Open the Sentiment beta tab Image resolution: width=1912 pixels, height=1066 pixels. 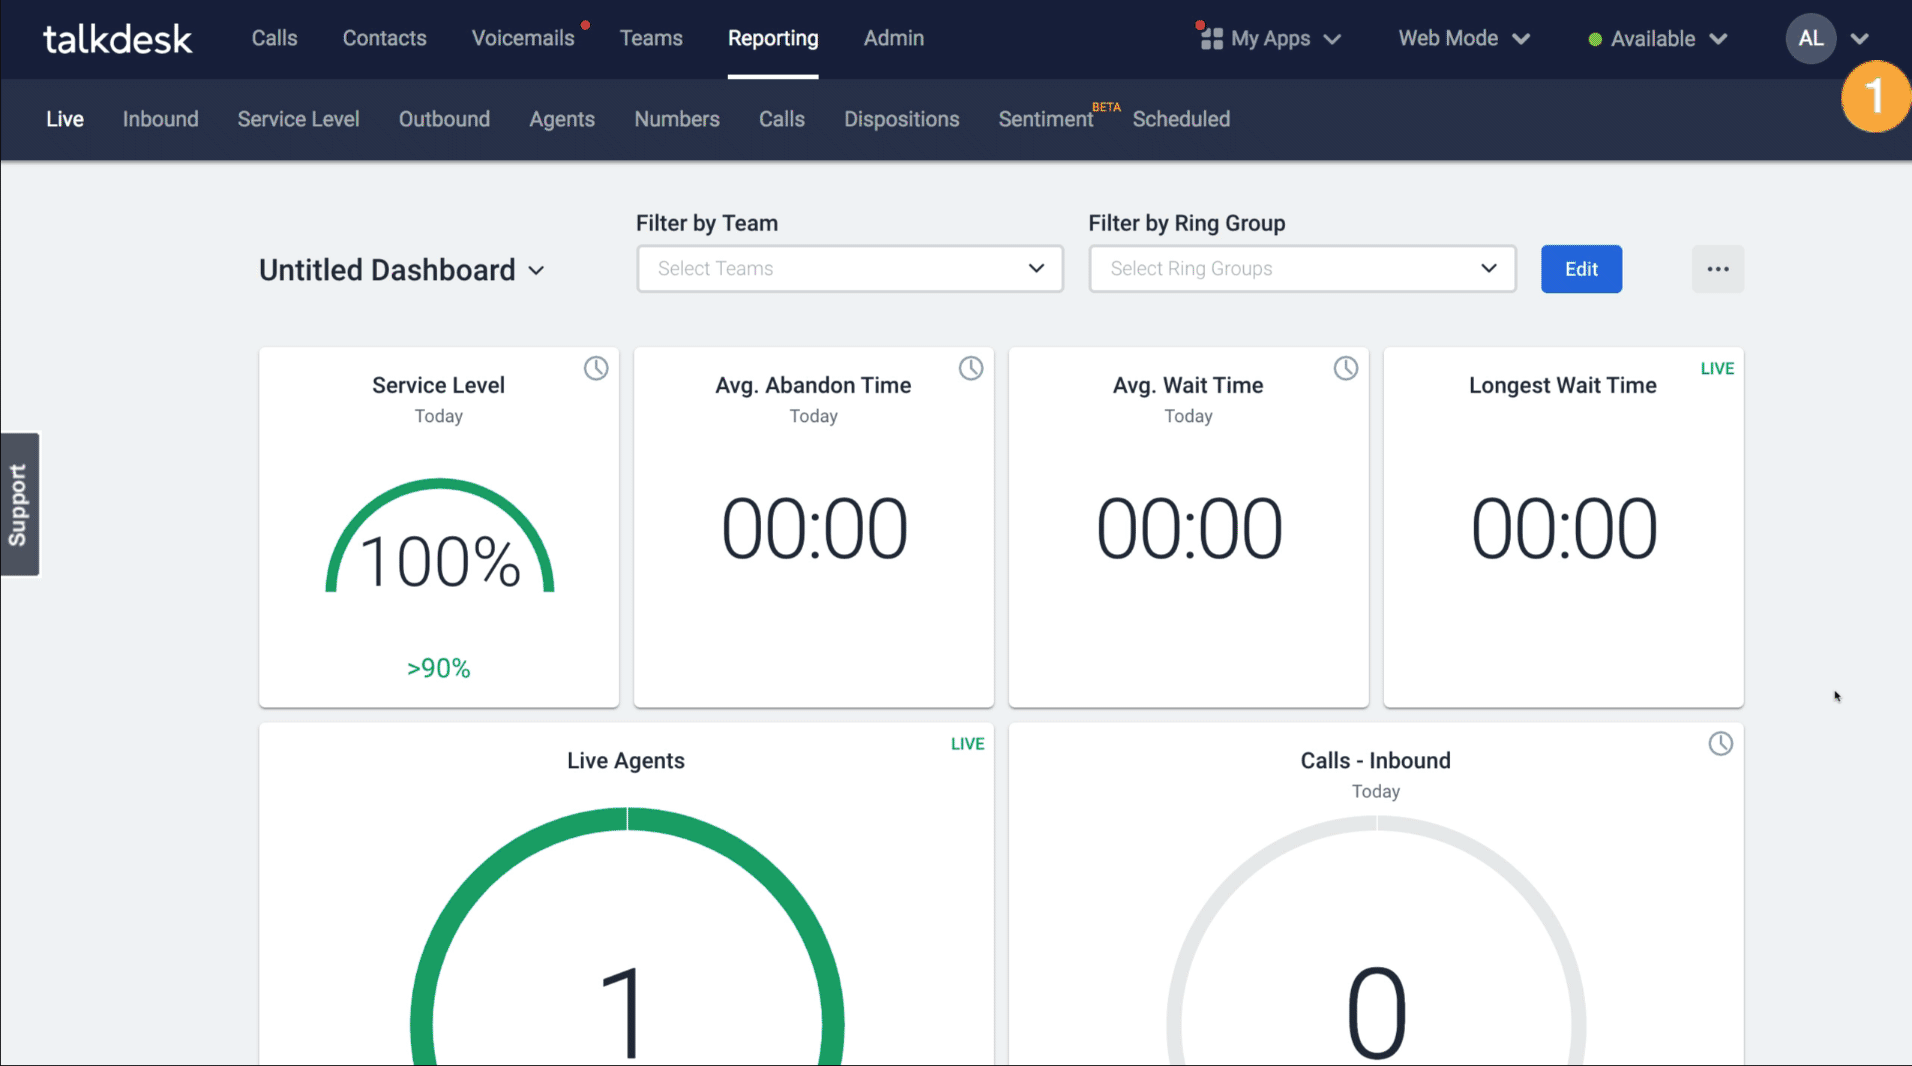point(1045,119)
